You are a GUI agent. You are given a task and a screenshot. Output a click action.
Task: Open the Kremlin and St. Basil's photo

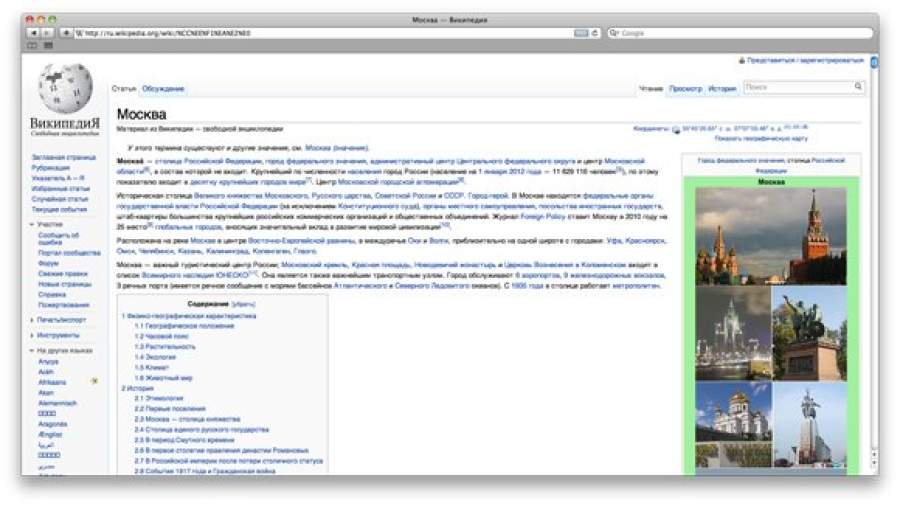(771, 236)
